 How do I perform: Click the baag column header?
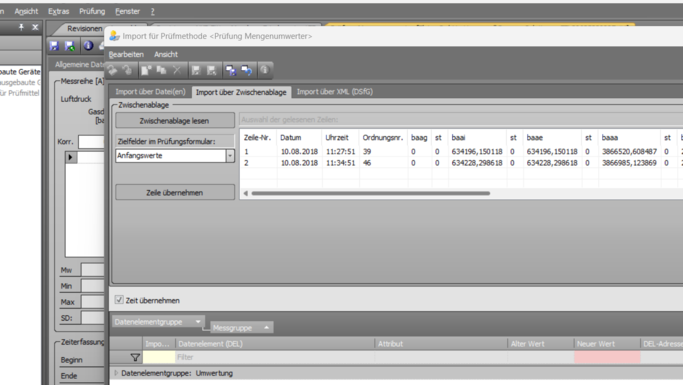(419, 138)
